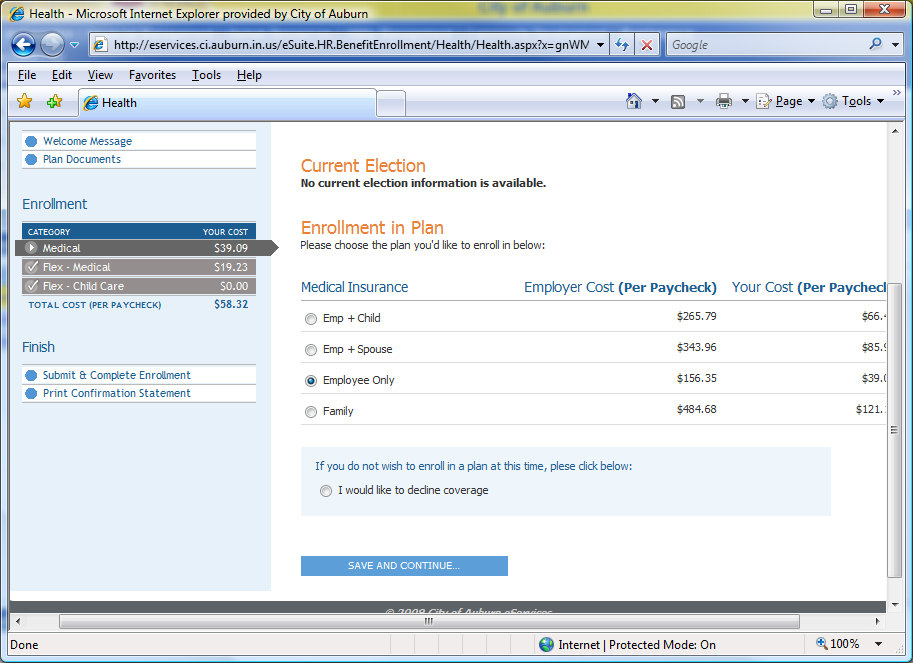The image size is (913, 663).
Task: Open the Favorites menu
Action: click(x=153, y=75)
